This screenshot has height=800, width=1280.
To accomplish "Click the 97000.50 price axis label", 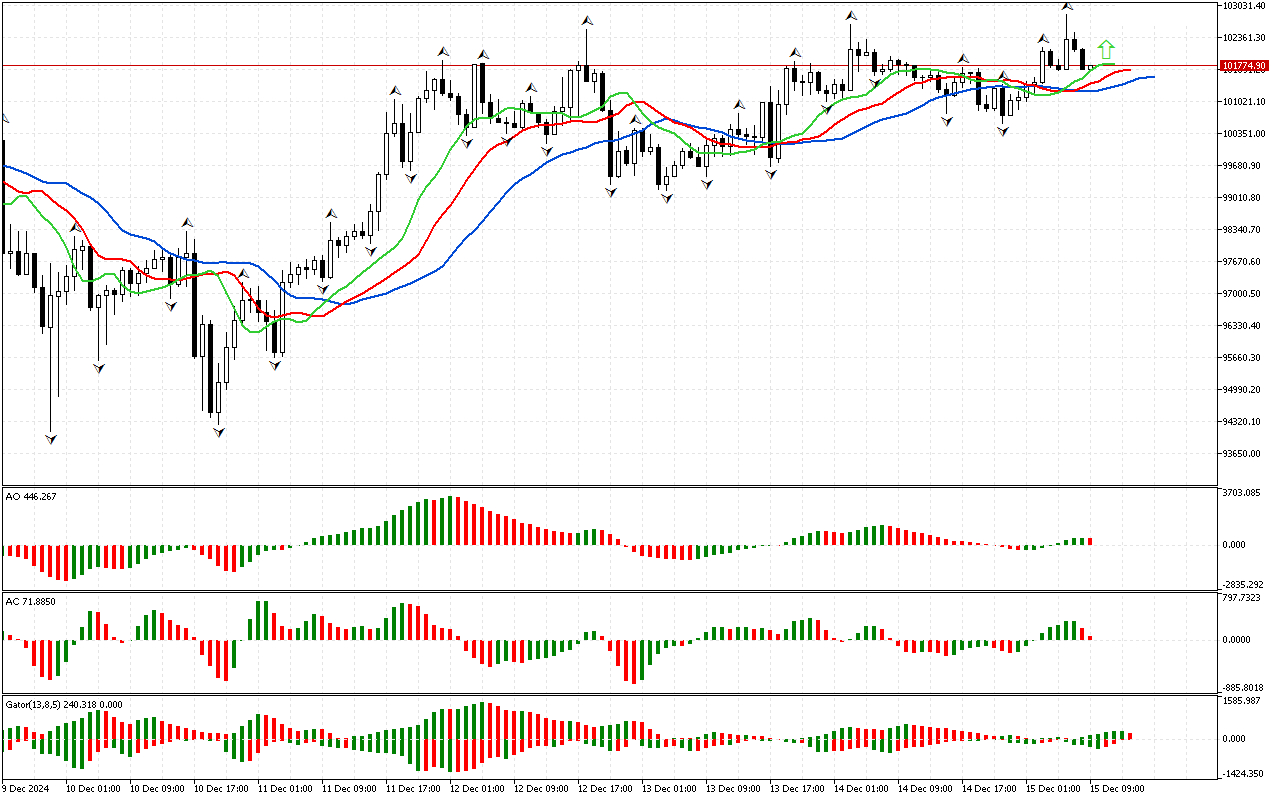I will (1244, 294).
